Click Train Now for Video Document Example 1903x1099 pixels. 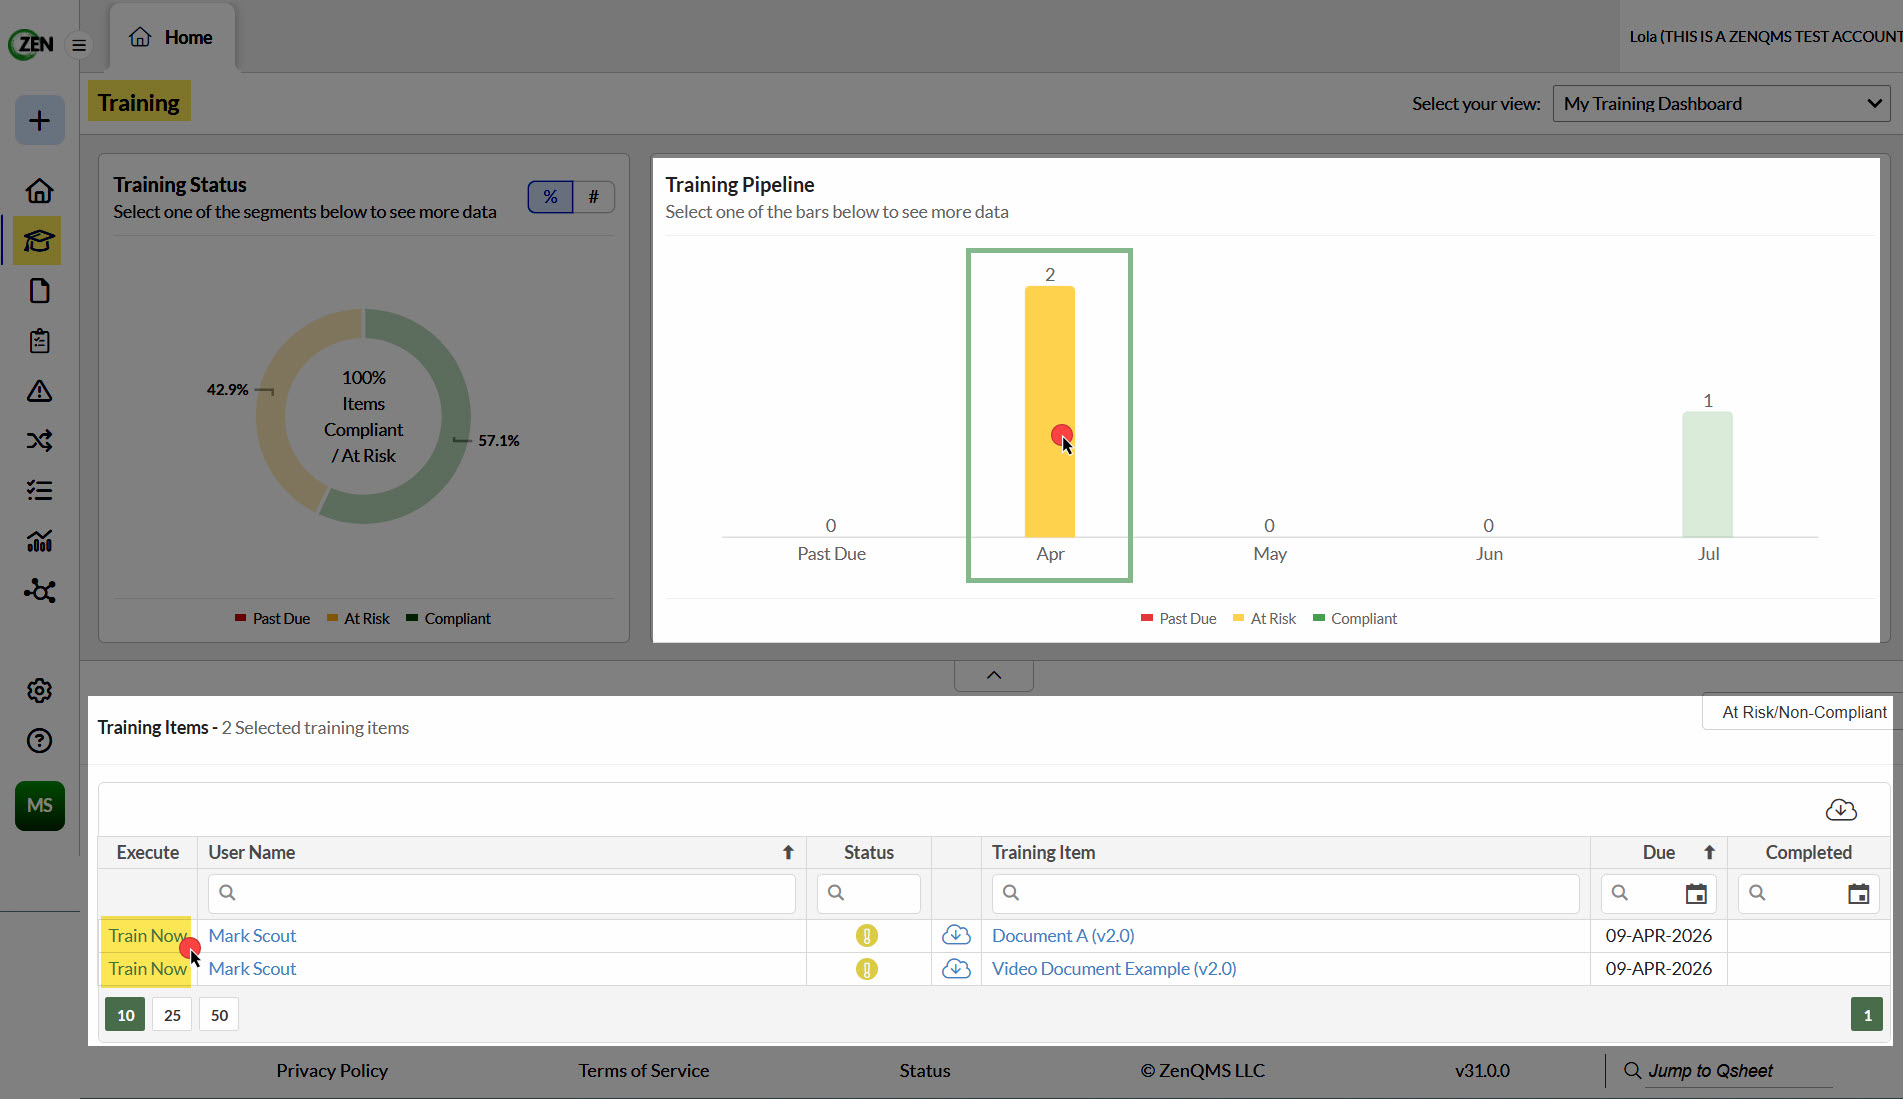pyautogui.click(x=147, y=969)
